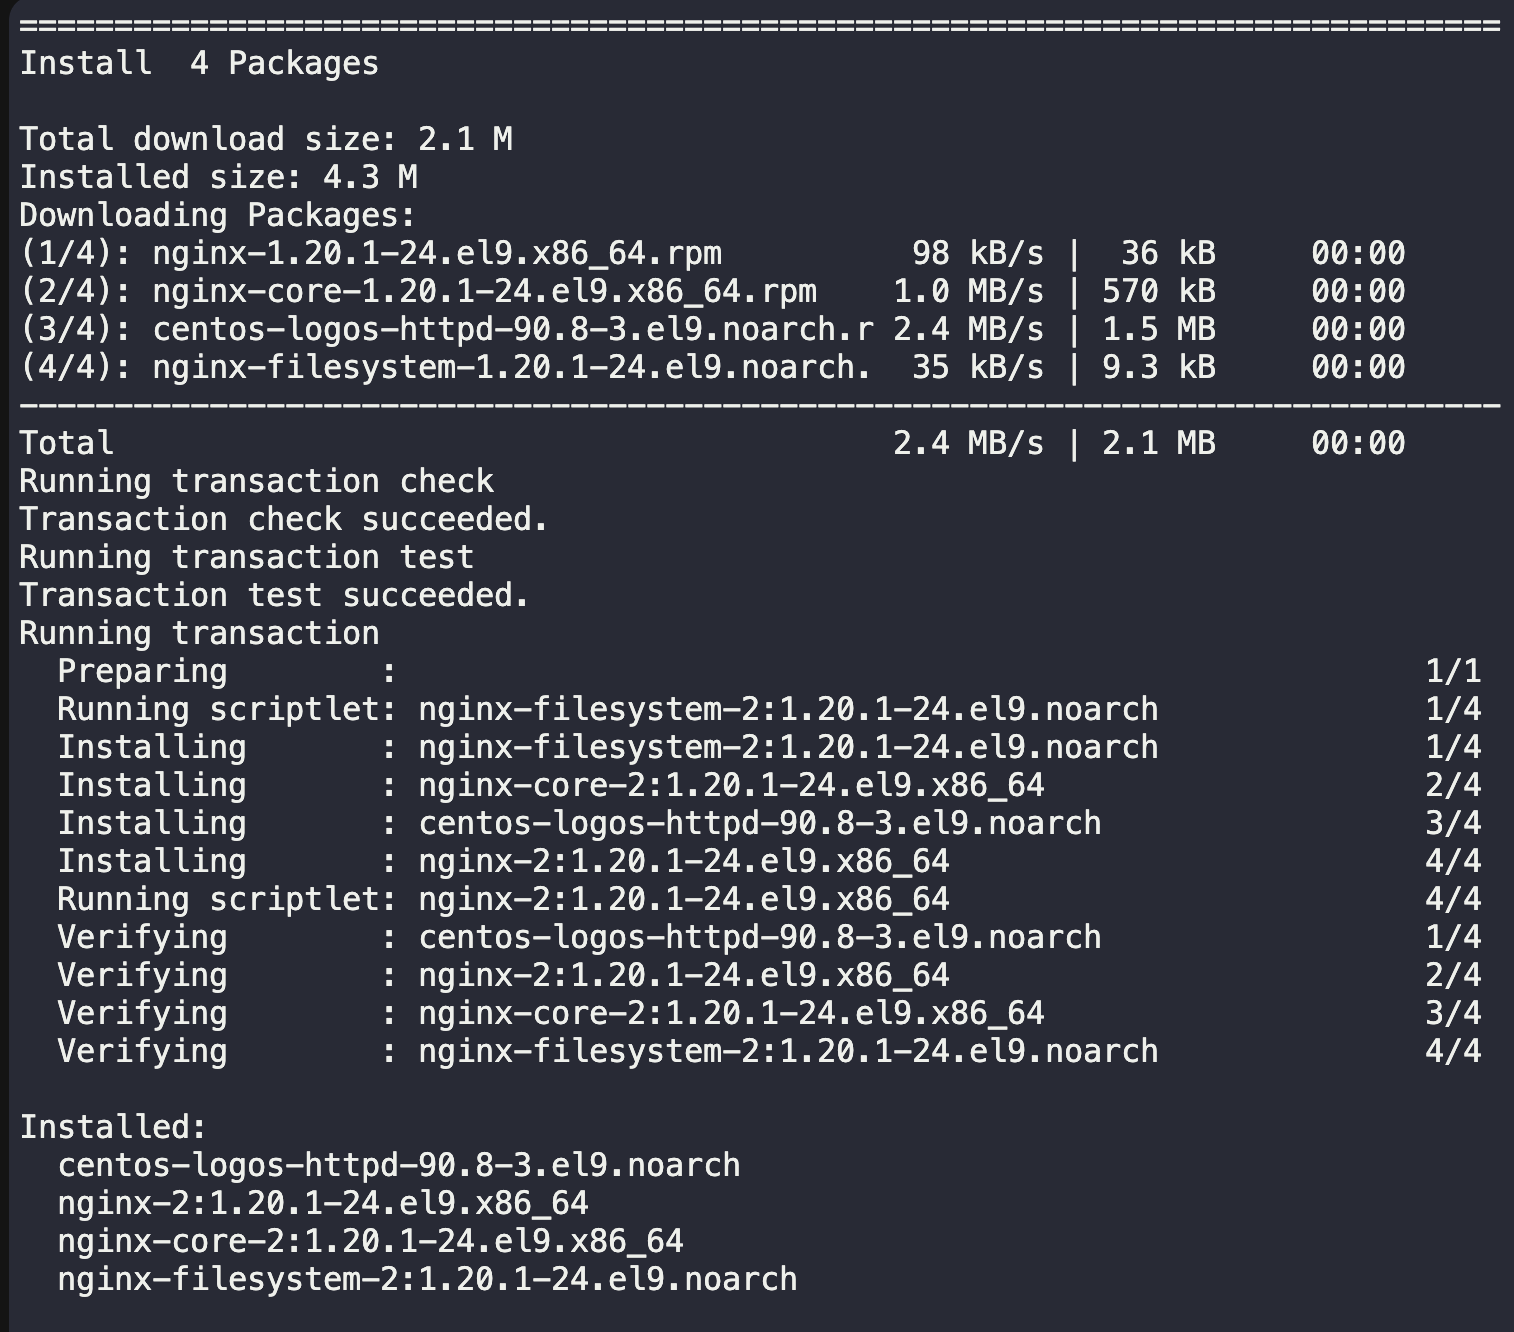Click the "Installed size: 4.3 M" line
Image resolution: width=1514 pixels, height=1332 pixels.
(218, 177)
